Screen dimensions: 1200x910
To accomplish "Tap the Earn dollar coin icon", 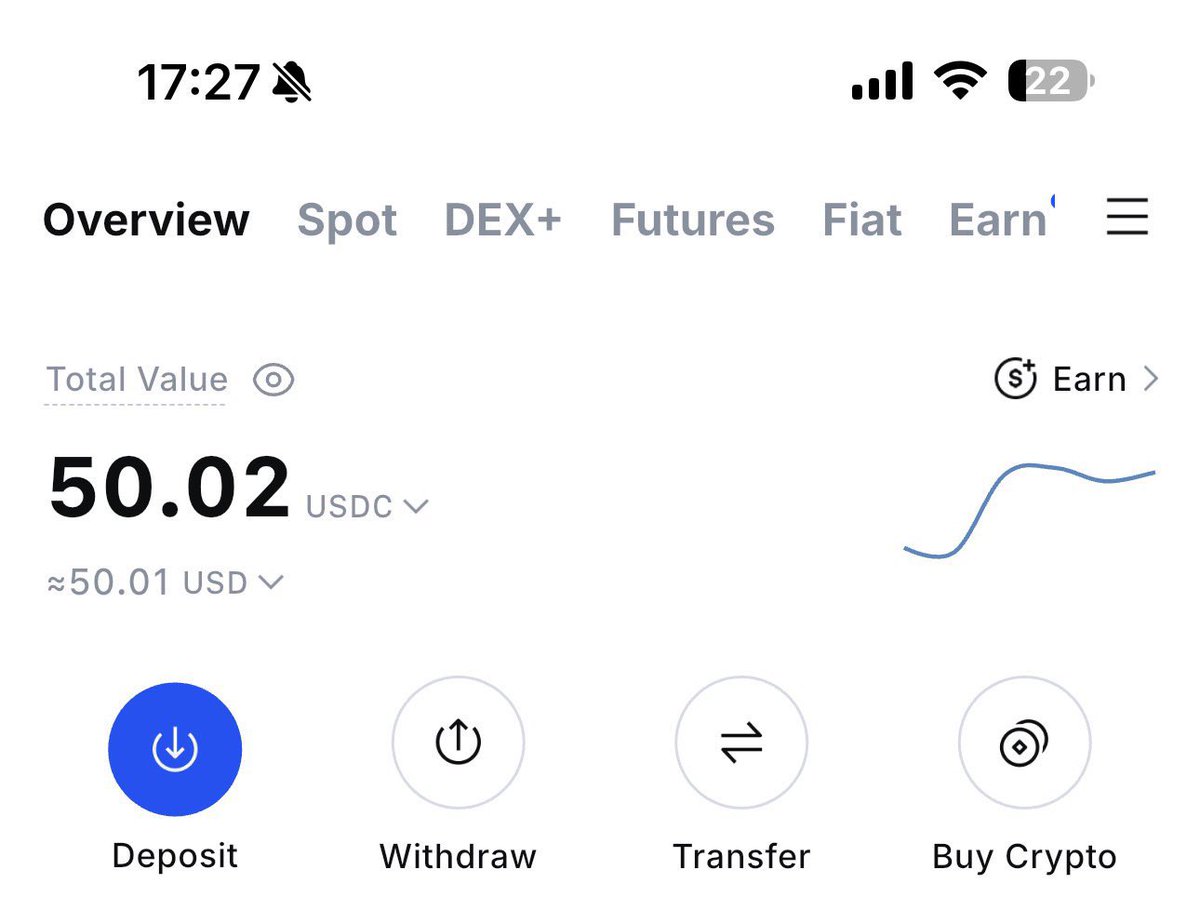I will [x=1015, y=380].
